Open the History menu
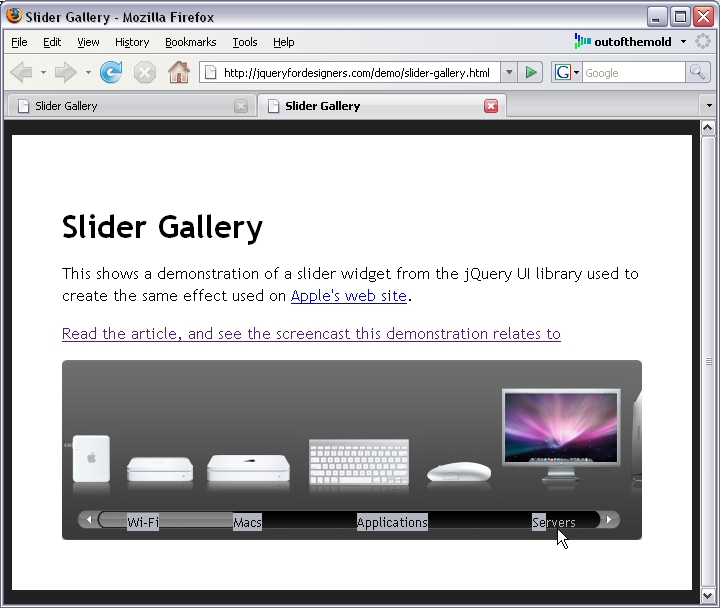This screenshot has height=608, width=720. (x=131, y=42)
